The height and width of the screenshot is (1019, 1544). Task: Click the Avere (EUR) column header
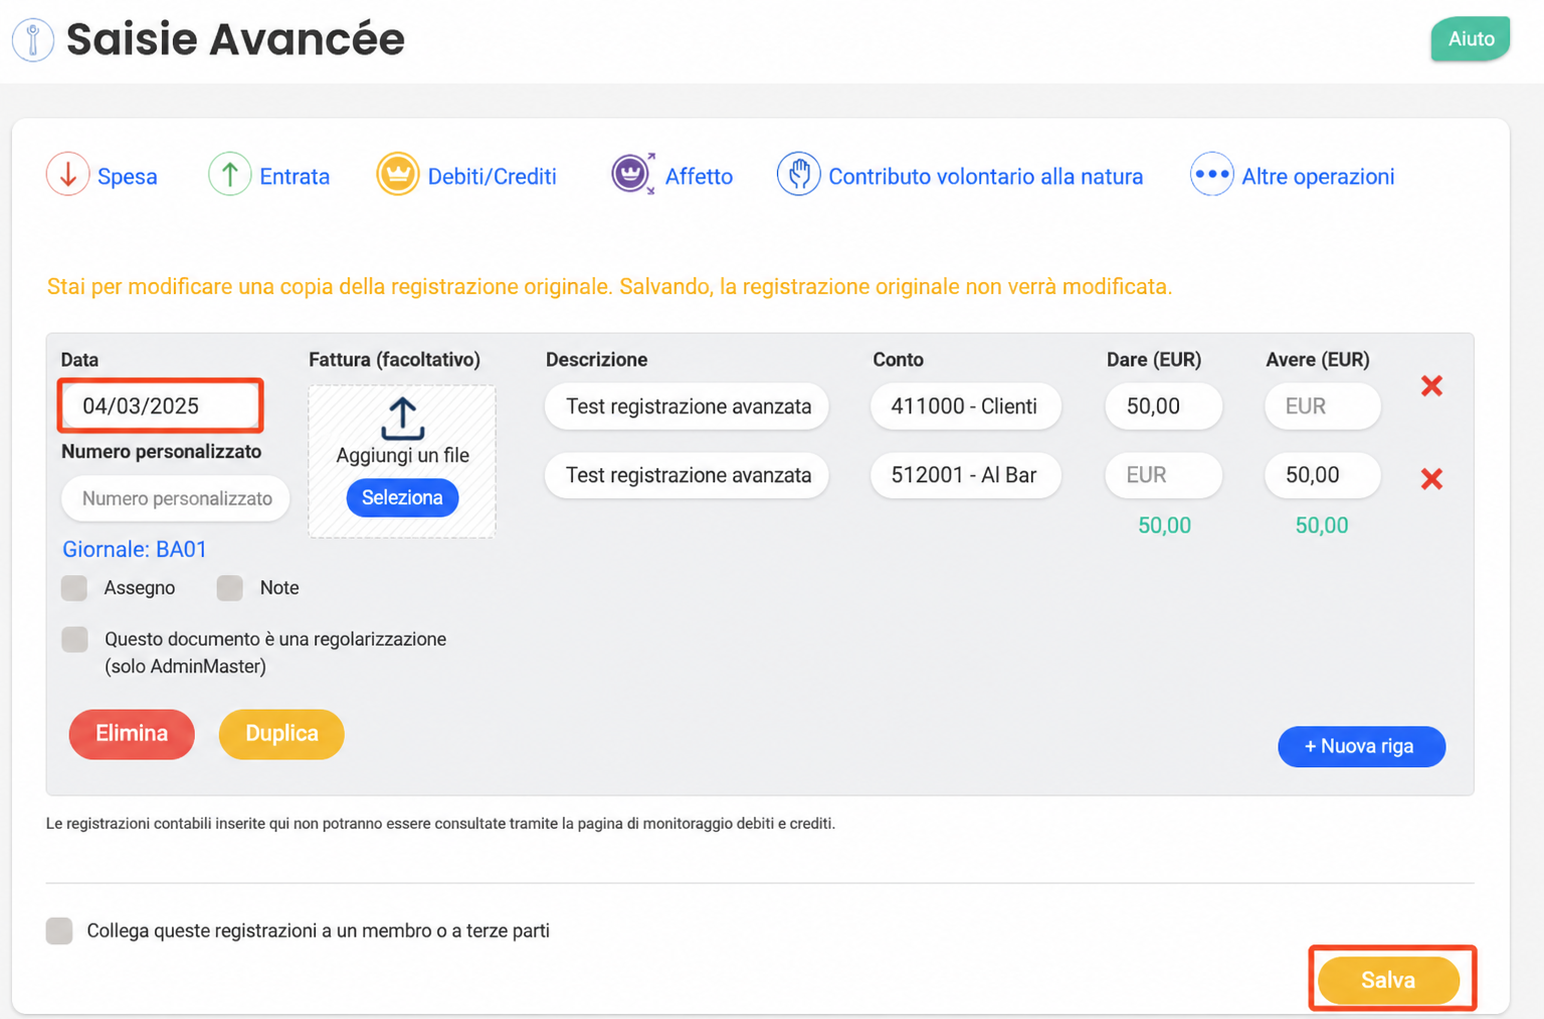tap(1317, 360)
